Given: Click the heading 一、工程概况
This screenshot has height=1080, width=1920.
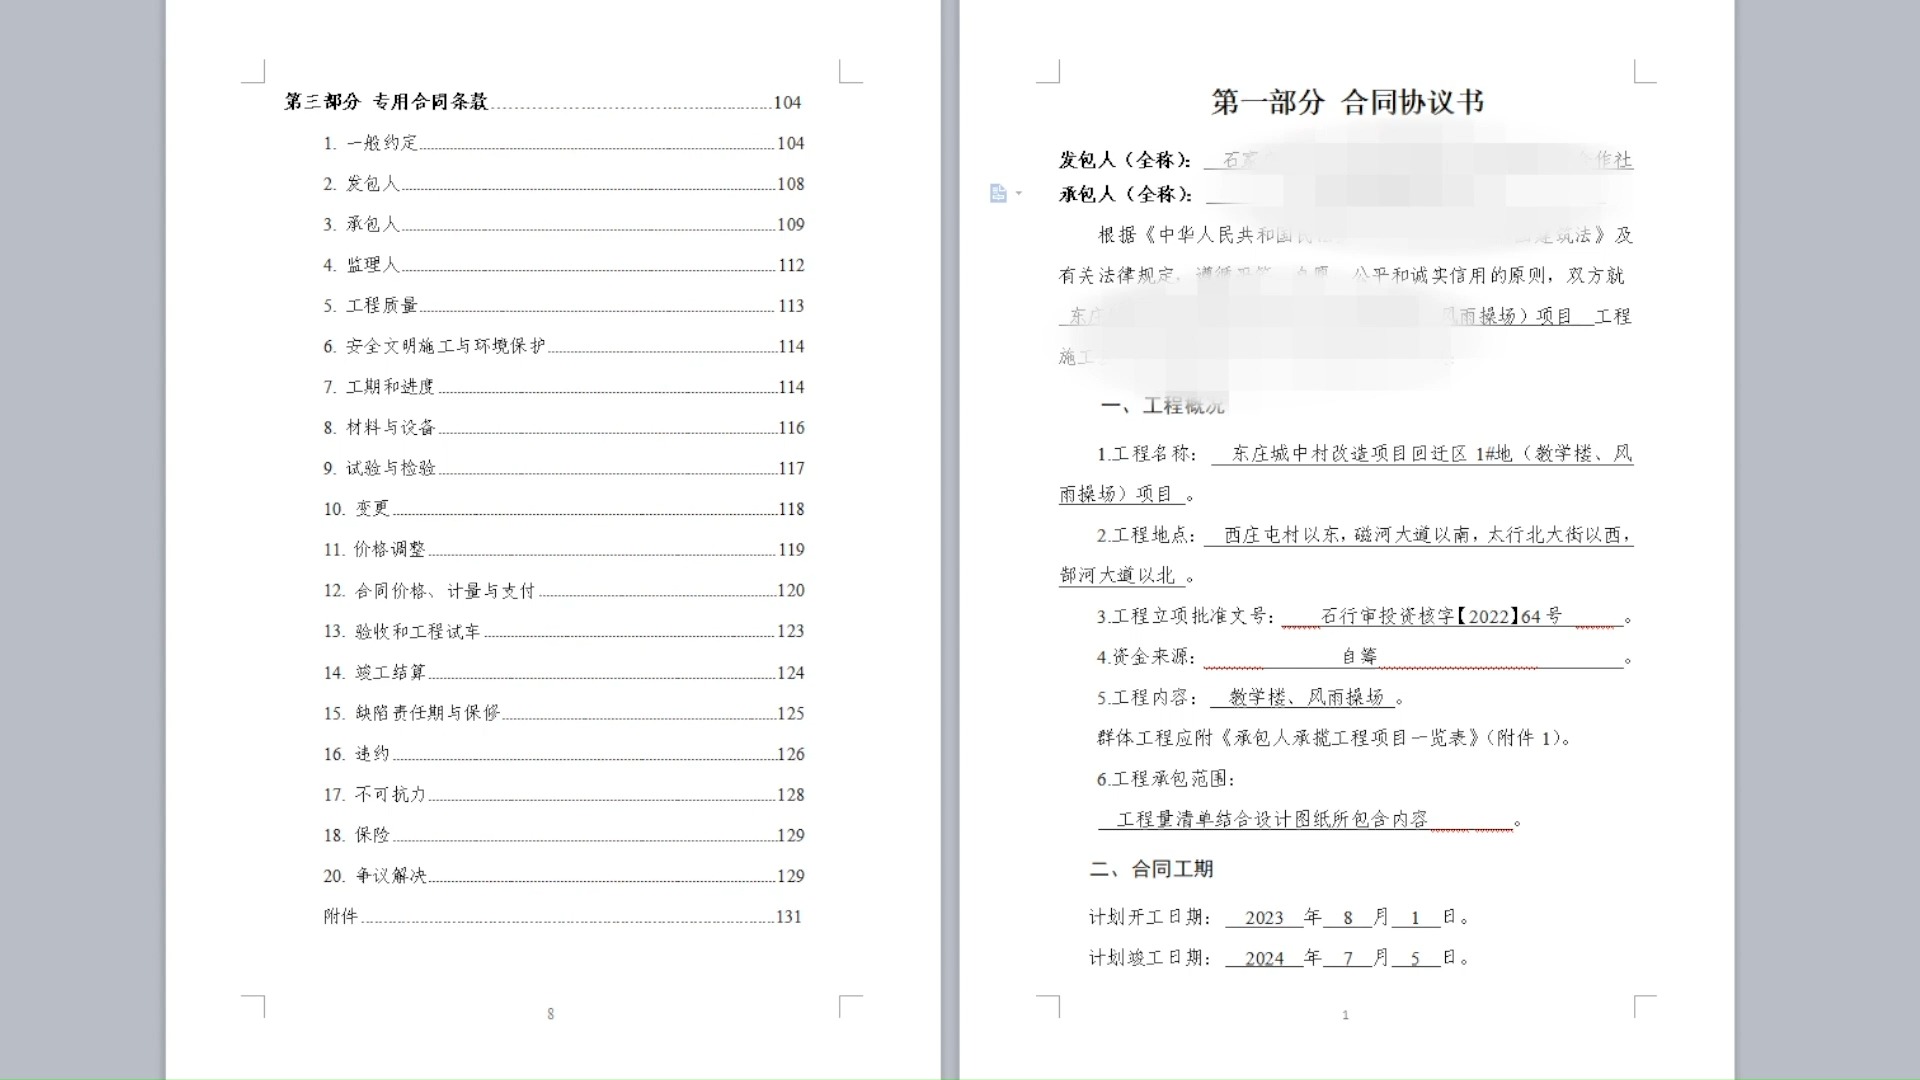Looking at the screenshot, I should click(x=1162, y=406).
